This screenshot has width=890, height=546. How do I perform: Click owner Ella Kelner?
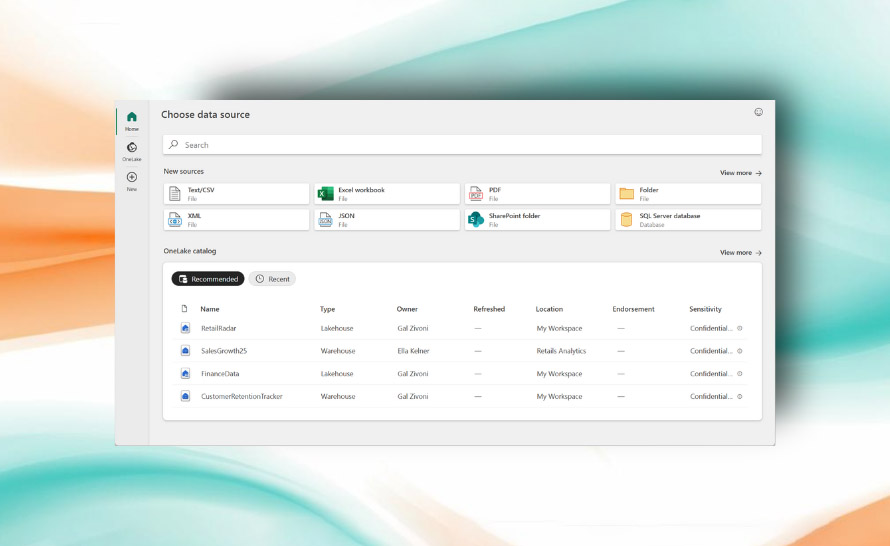click(413, 351)
